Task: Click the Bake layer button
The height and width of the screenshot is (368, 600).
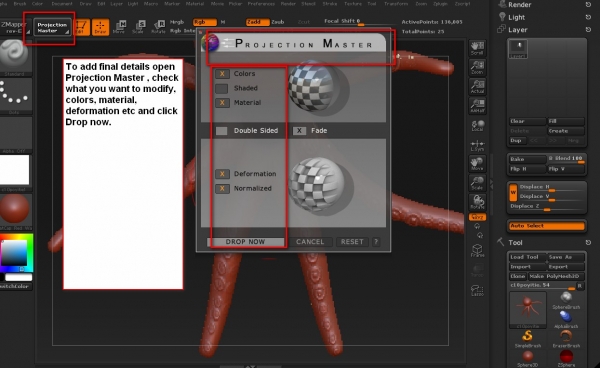Action: click(x=527, y=159)
